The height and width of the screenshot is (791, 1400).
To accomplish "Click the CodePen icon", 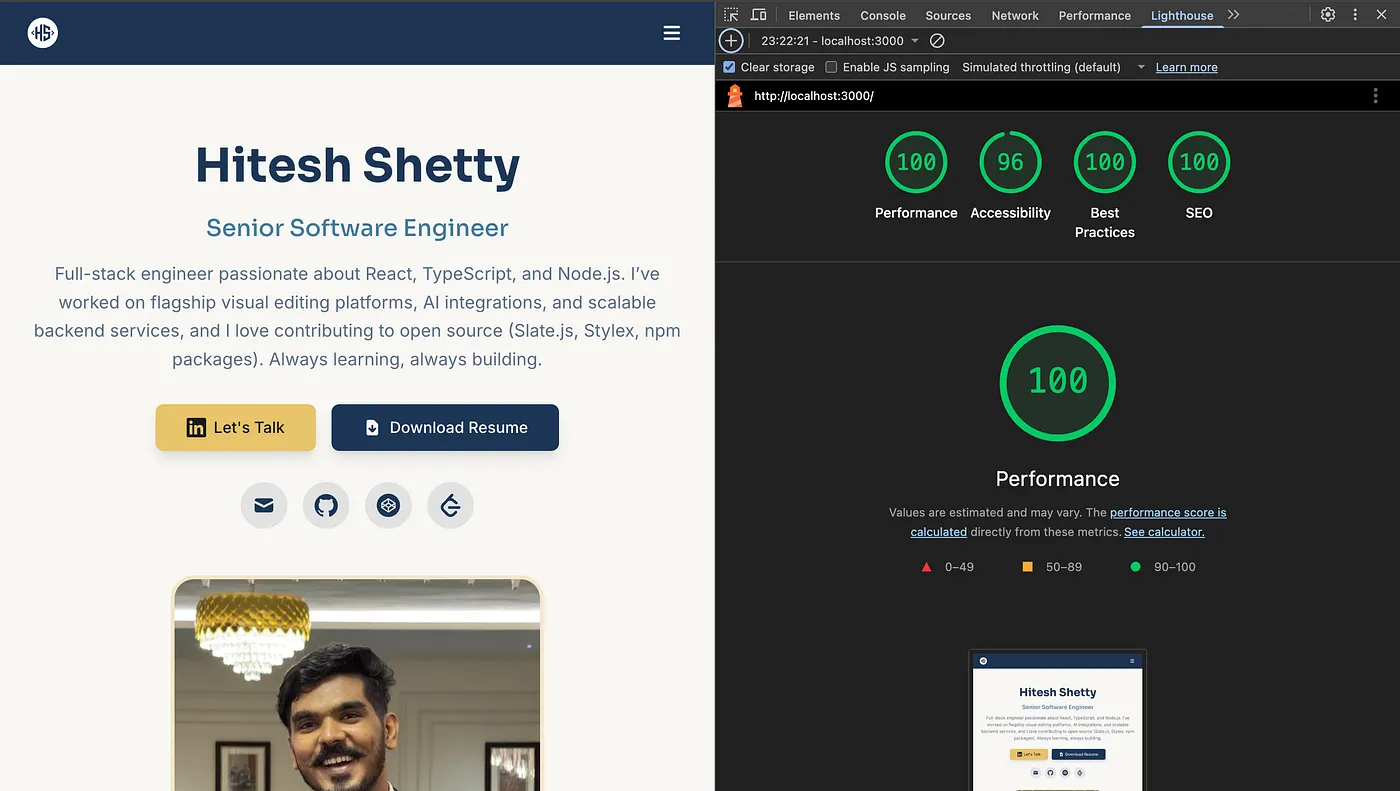I will (x=388, y=506).
